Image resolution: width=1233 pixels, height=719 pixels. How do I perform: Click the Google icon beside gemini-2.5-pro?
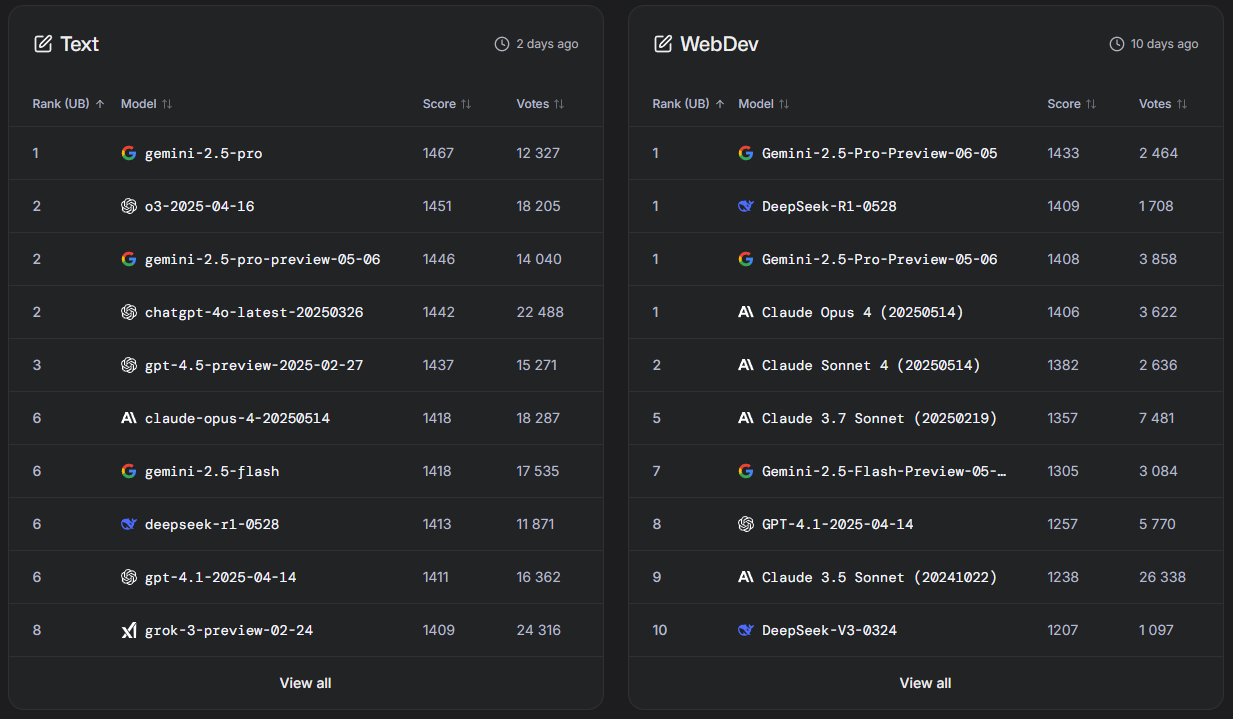pyautogui.click(x=128, y=153)
